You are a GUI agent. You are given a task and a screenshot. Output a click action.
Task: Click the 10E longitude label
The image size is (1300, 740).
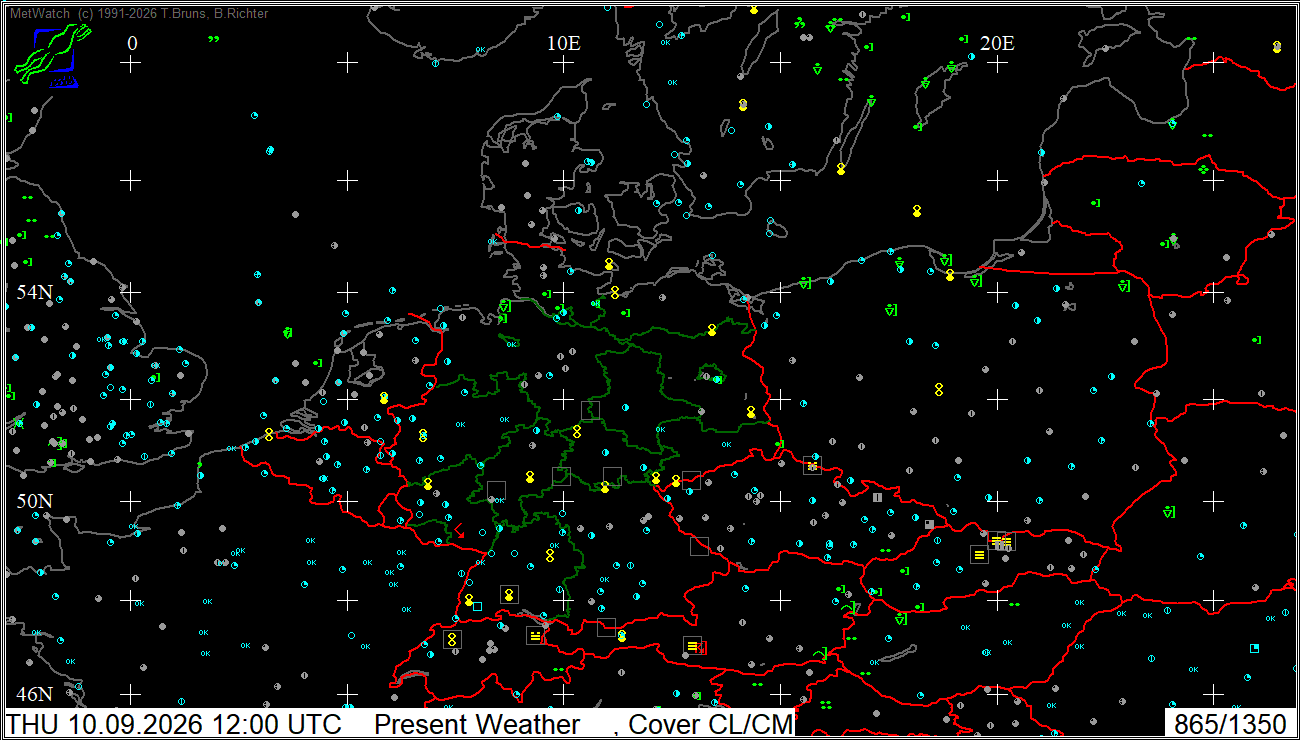[x=563, y=43]
